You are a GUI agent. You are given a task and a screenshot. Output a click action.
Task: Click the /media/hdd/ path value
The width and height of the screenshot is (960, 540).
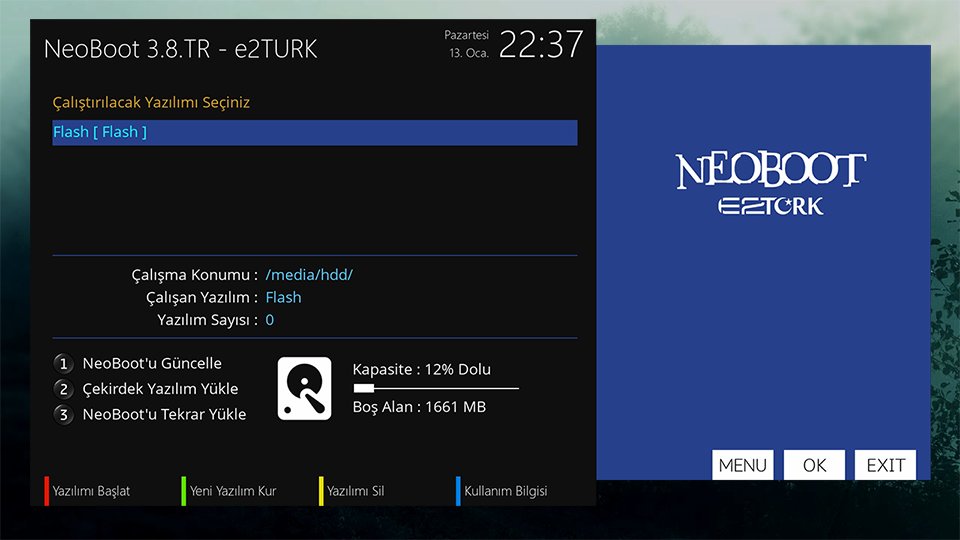309,275
